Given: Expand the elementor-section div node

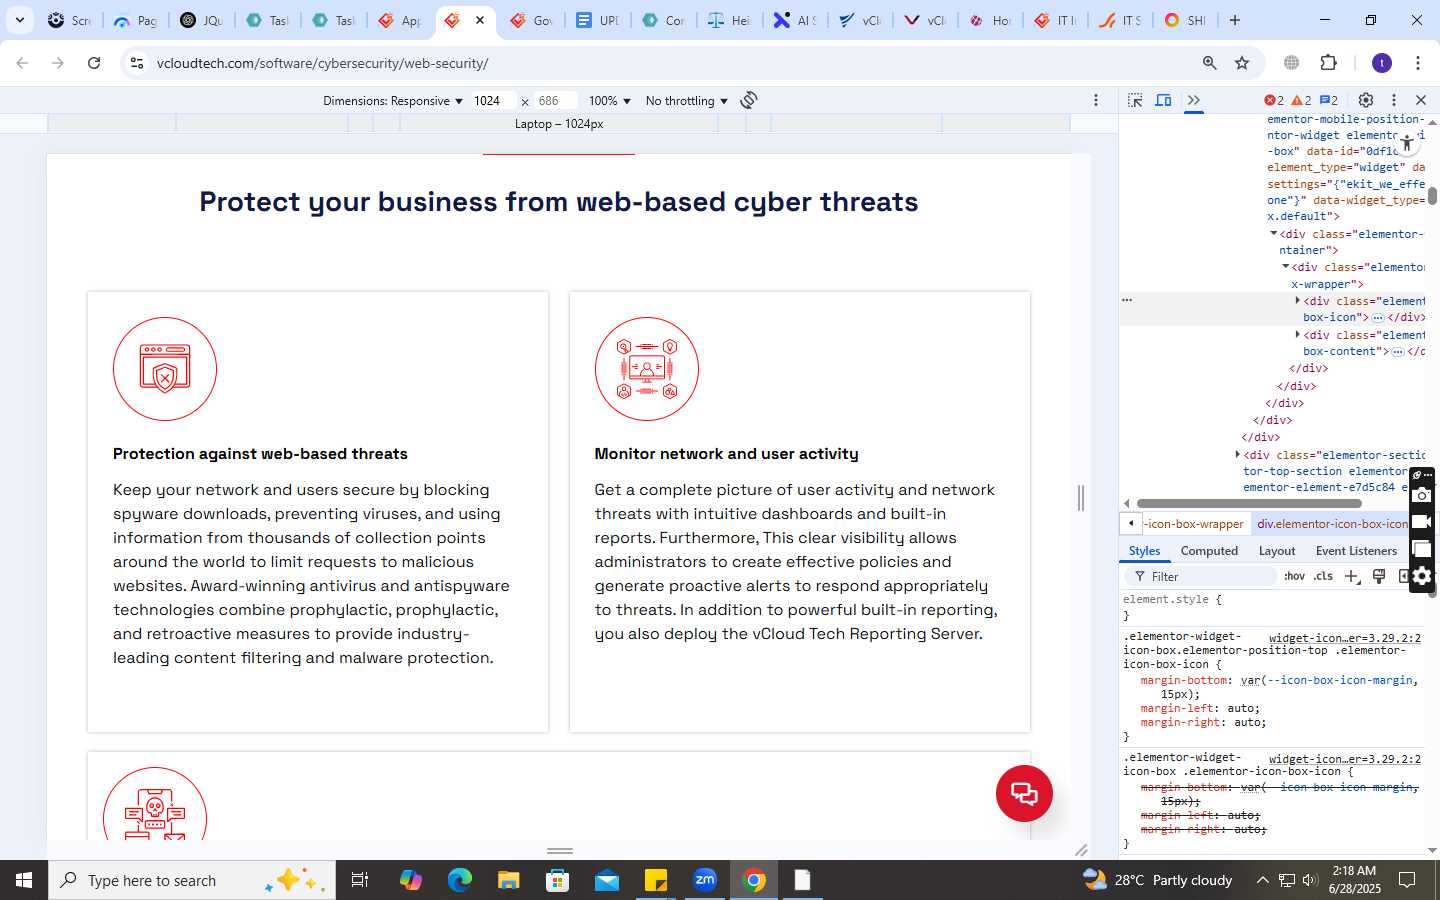Looking at the screenshot, I should click(x=1238, y=454).
